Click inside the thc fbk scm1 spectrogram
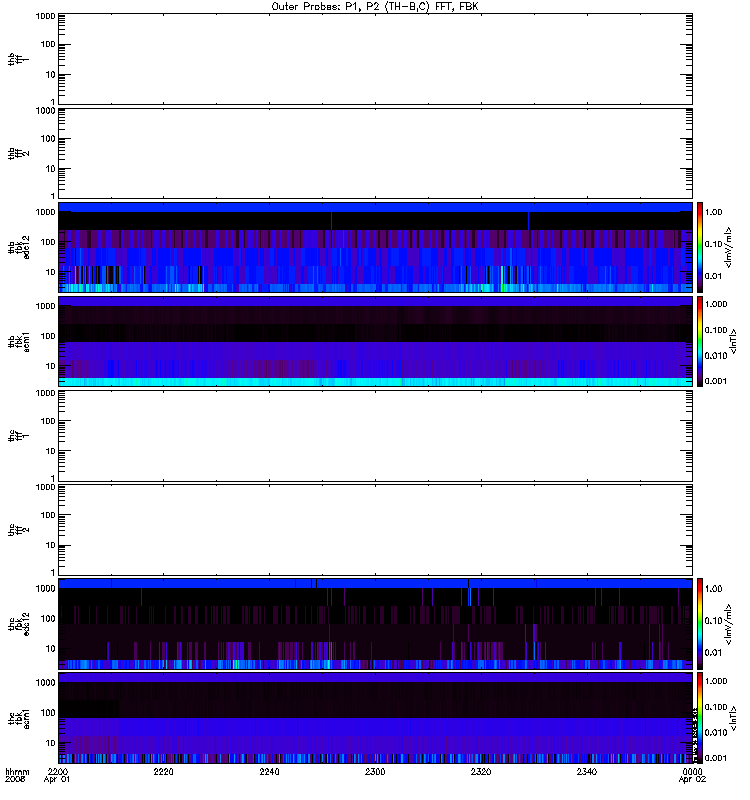 coord(375,718)
